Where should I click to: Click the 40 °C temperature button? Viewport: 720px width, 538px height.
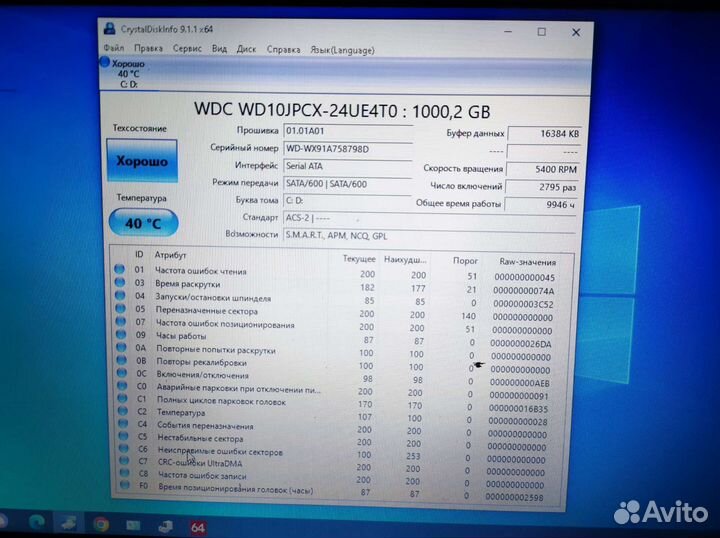coord(143,223)
